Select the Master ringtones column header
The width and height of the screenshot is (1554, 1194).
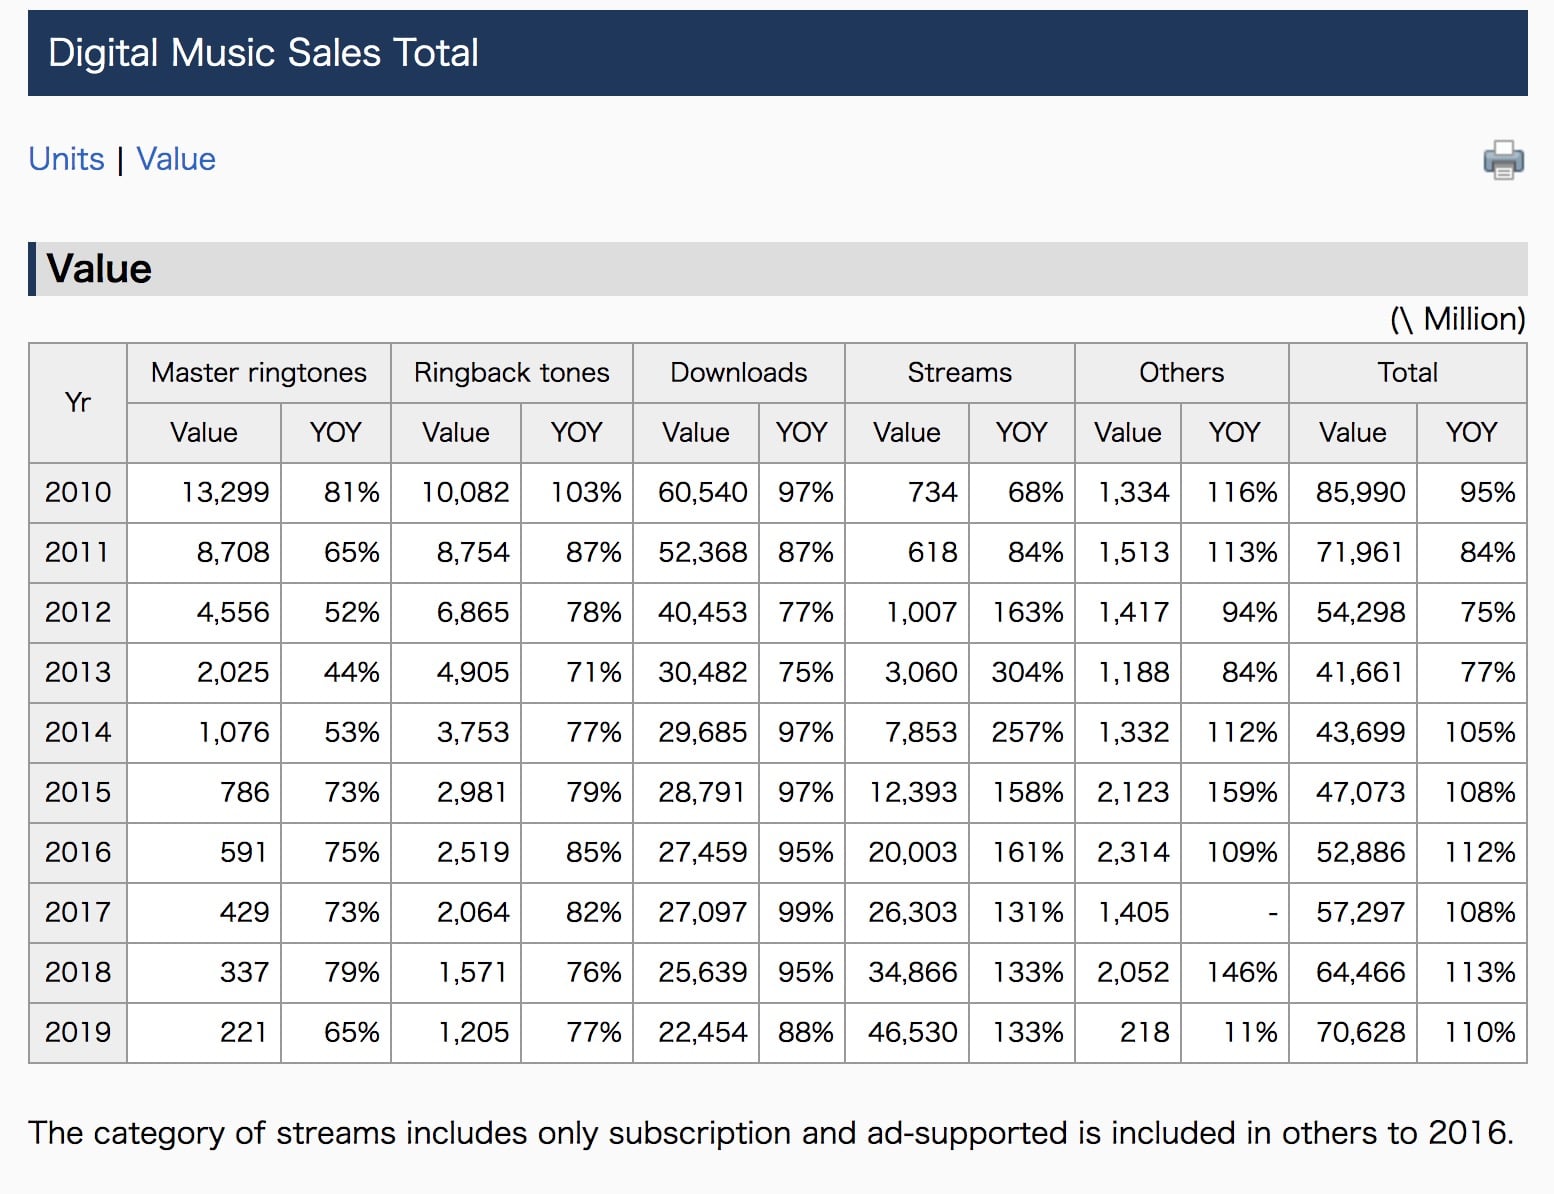pos(258,373)
